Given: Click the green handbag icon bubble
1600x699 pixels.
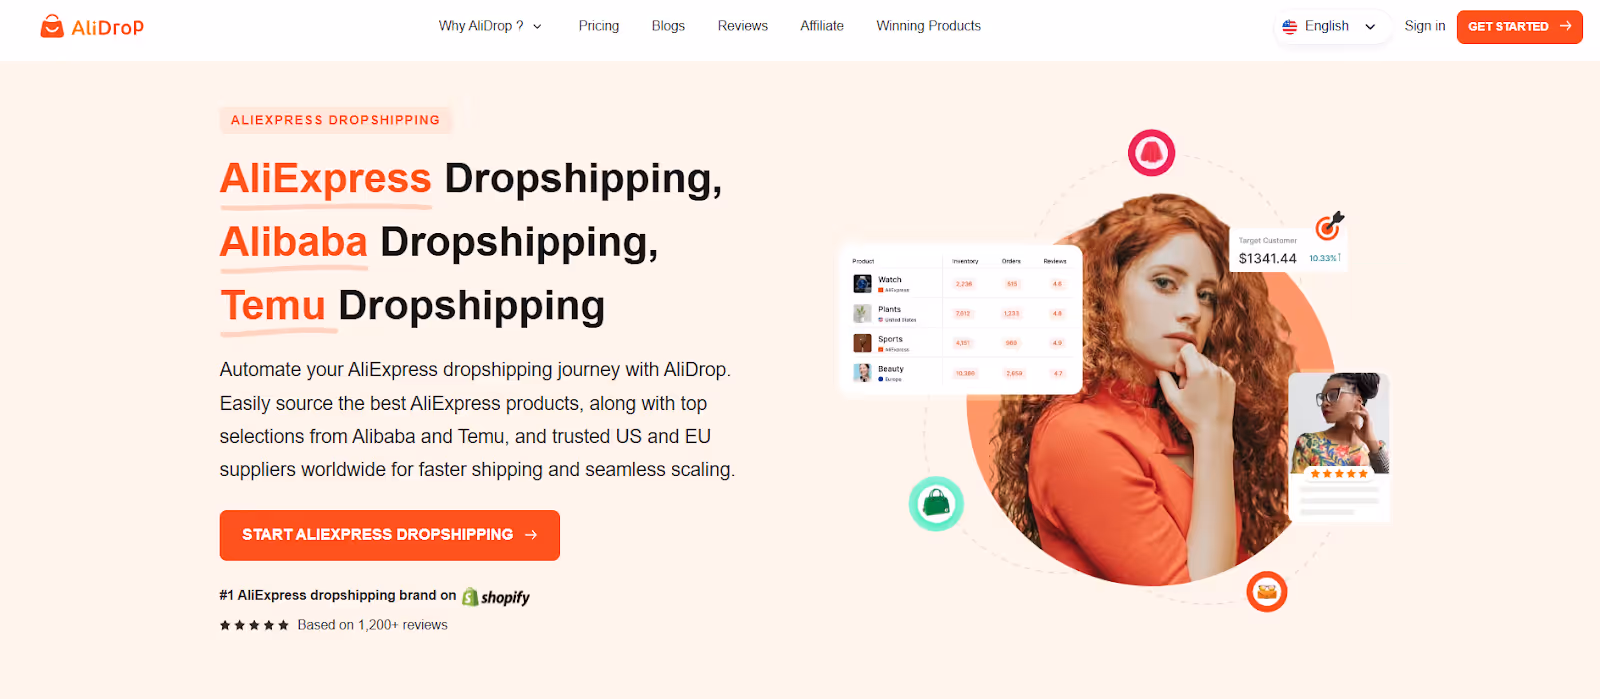Looking at the screenshot, I should (x=936, y=503).
